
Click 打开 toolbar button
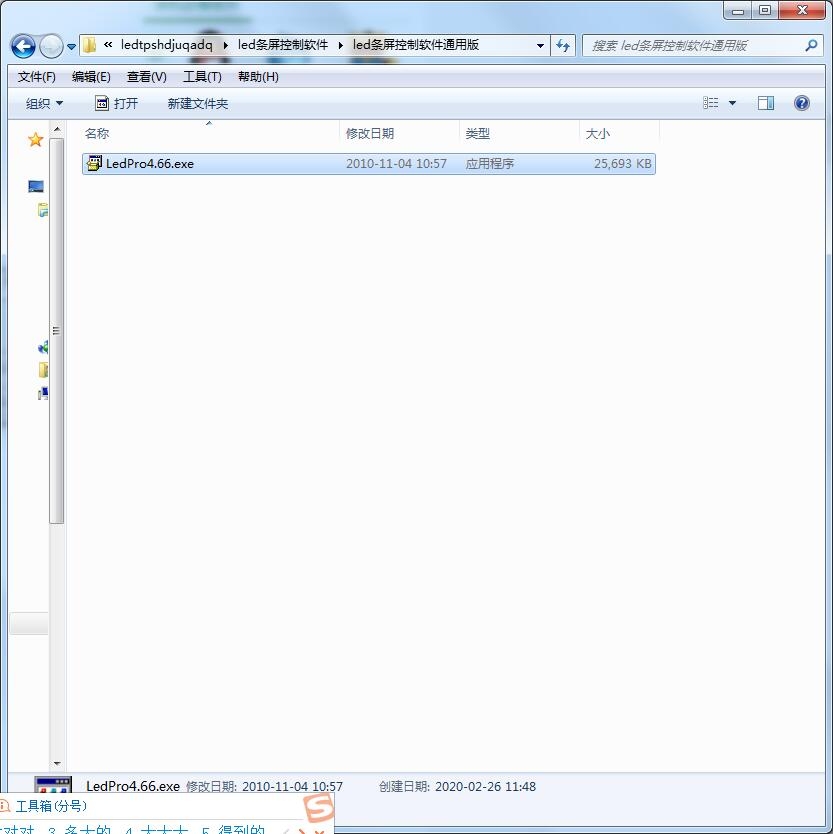click(116, 104)
